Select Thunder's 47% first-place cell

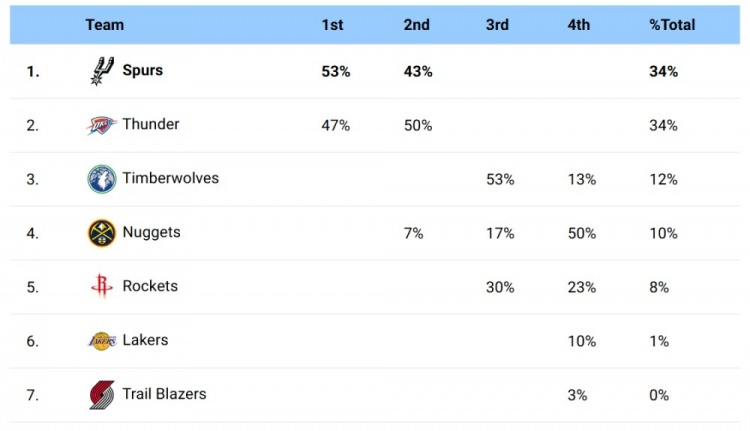click(335, 125)
